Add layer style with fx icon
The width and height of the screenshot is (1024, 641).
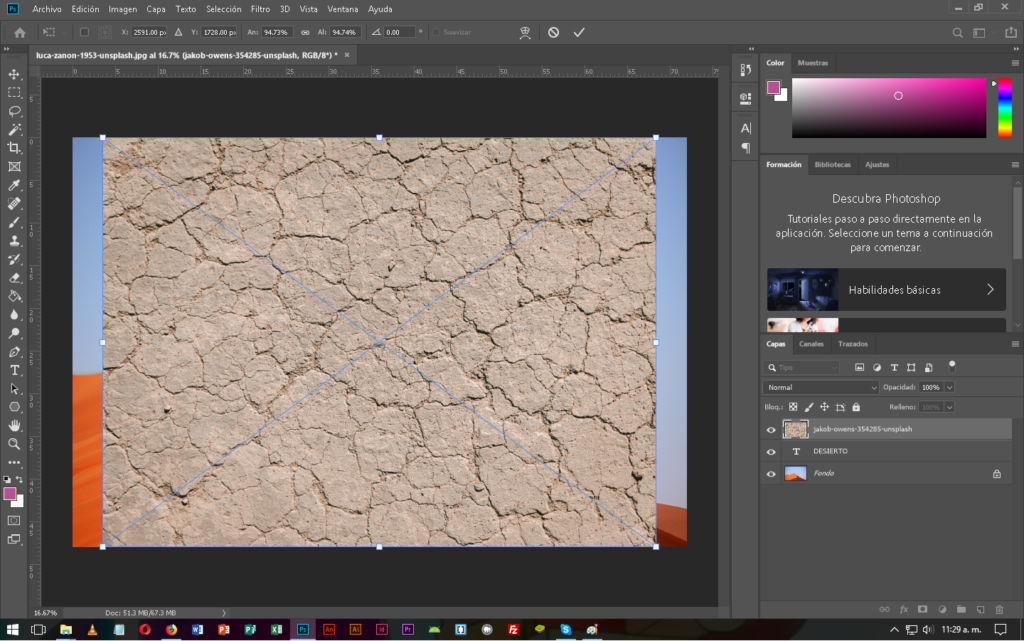[904, 610]
